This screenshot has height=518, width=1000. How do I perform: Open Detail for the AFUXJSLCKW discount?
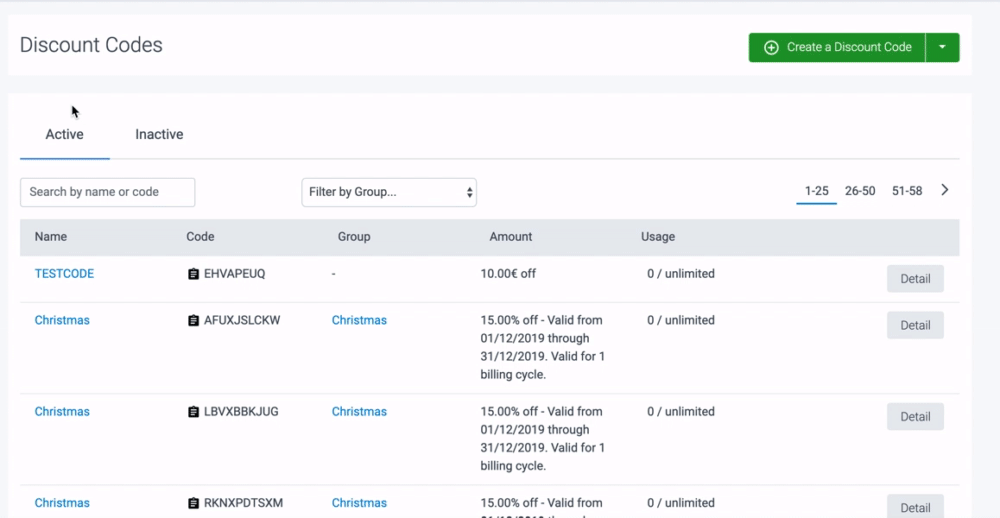[x=914, y=325]
